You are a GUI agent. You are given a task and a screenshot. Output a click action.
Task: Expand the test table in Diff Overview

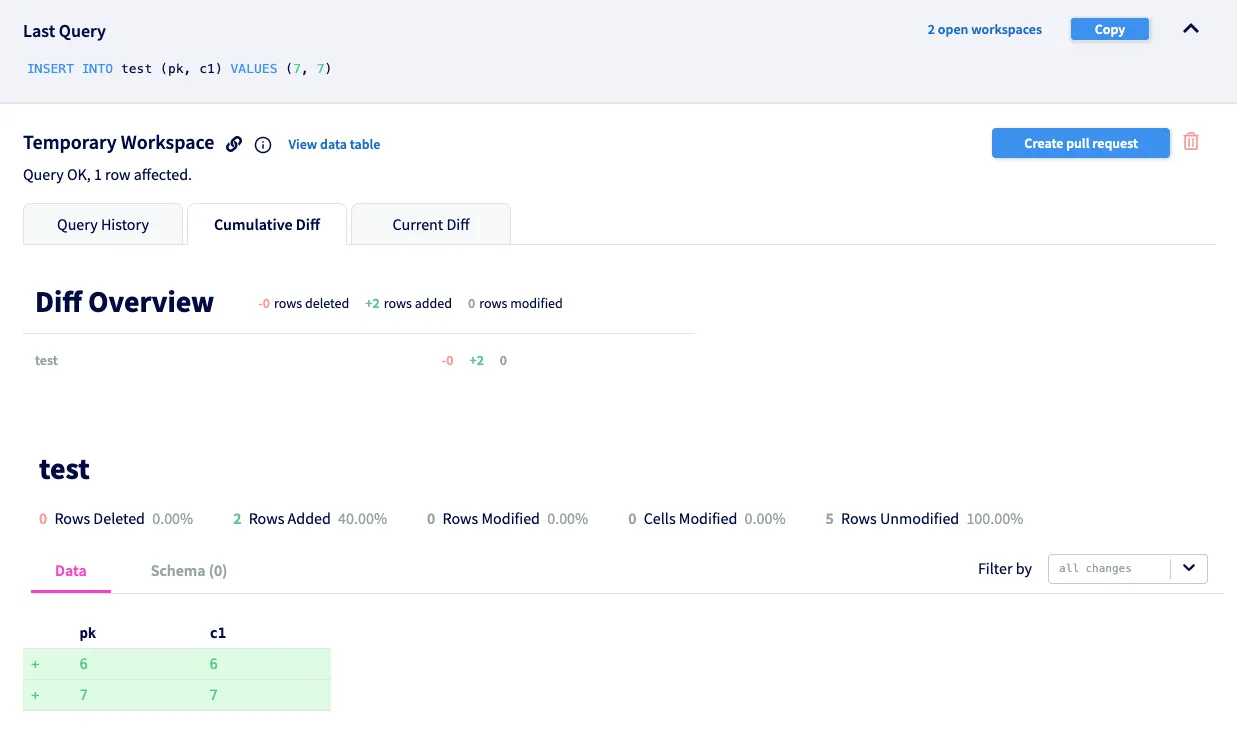point(46,361)
